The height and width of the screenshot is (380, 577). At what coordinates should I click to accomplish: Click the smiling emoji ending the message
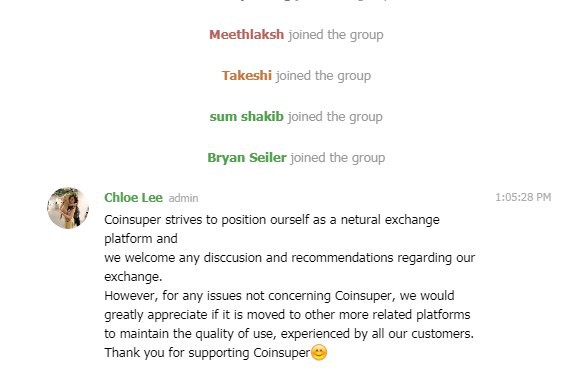point(319,352)
